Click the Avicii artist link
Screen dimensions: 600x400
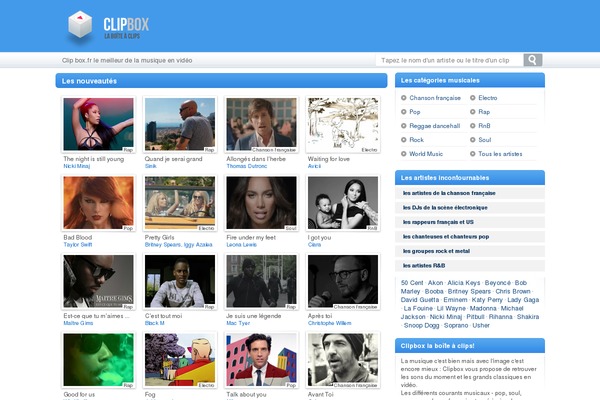(x=314, y=166)
